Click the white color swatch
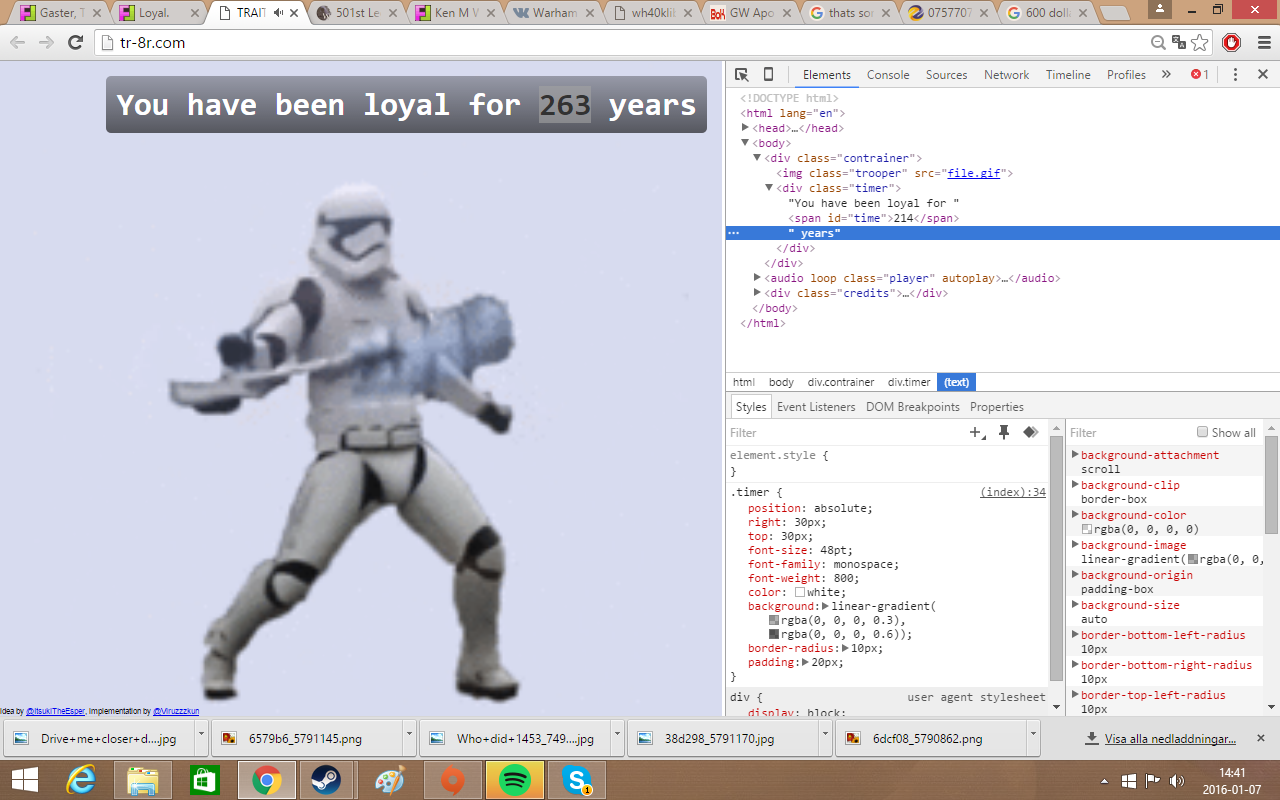1280x800 pixels. tap(800, 593)
